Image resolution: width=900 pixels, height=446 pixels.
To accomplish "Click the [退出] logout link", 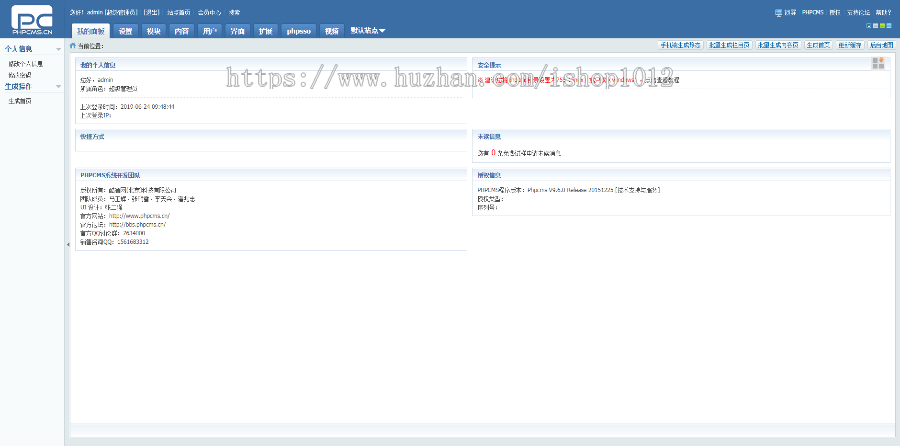I will pos(152,12).
